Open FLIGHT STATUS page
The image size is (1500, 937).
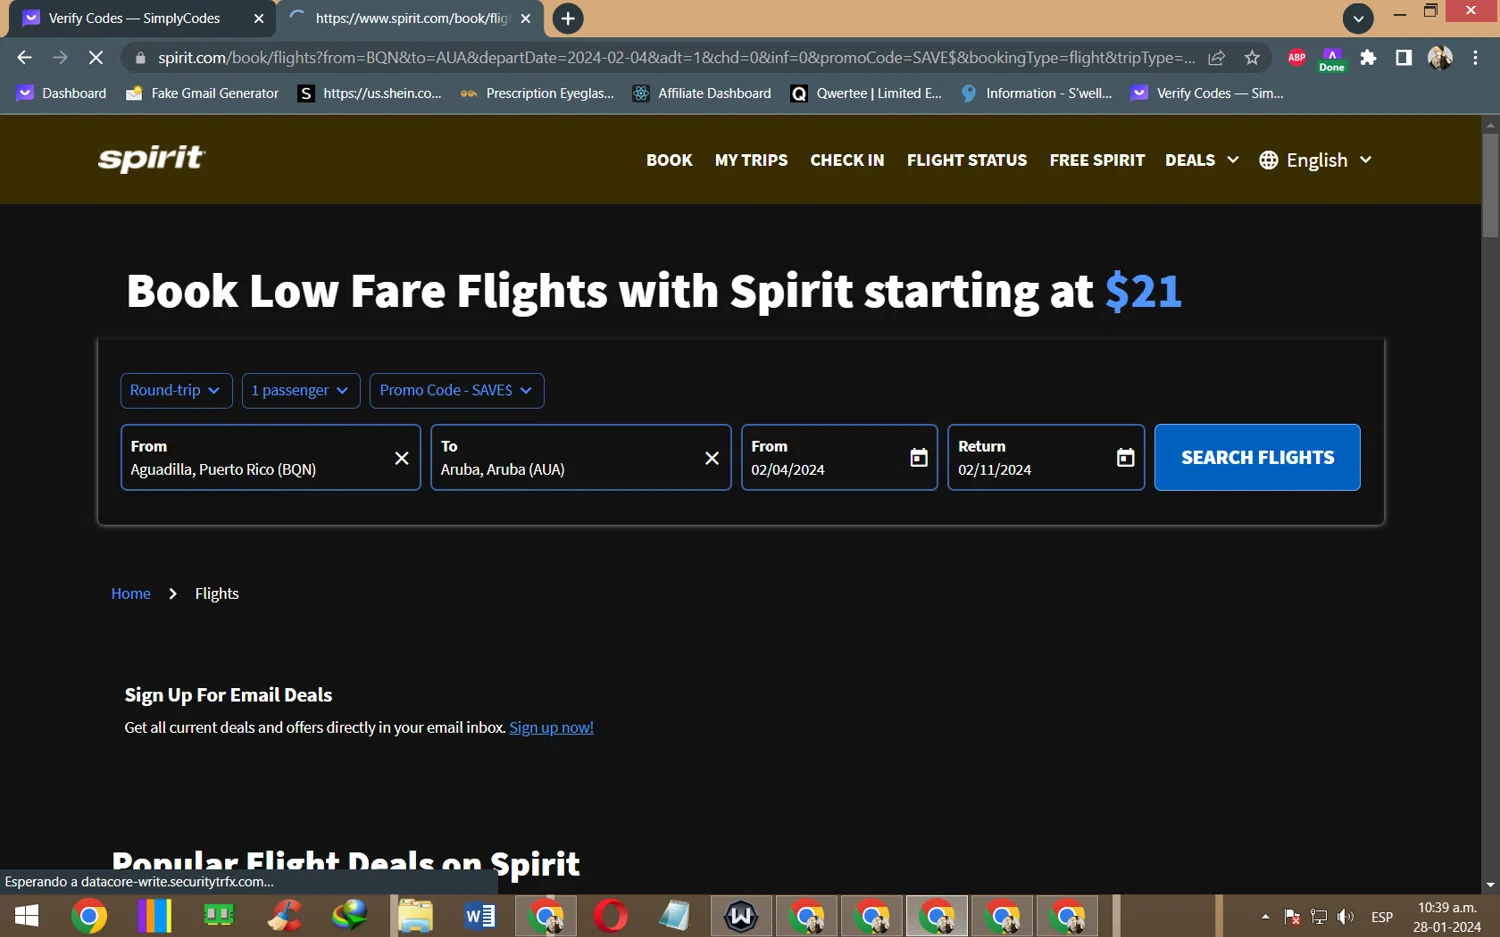point(967,160)
